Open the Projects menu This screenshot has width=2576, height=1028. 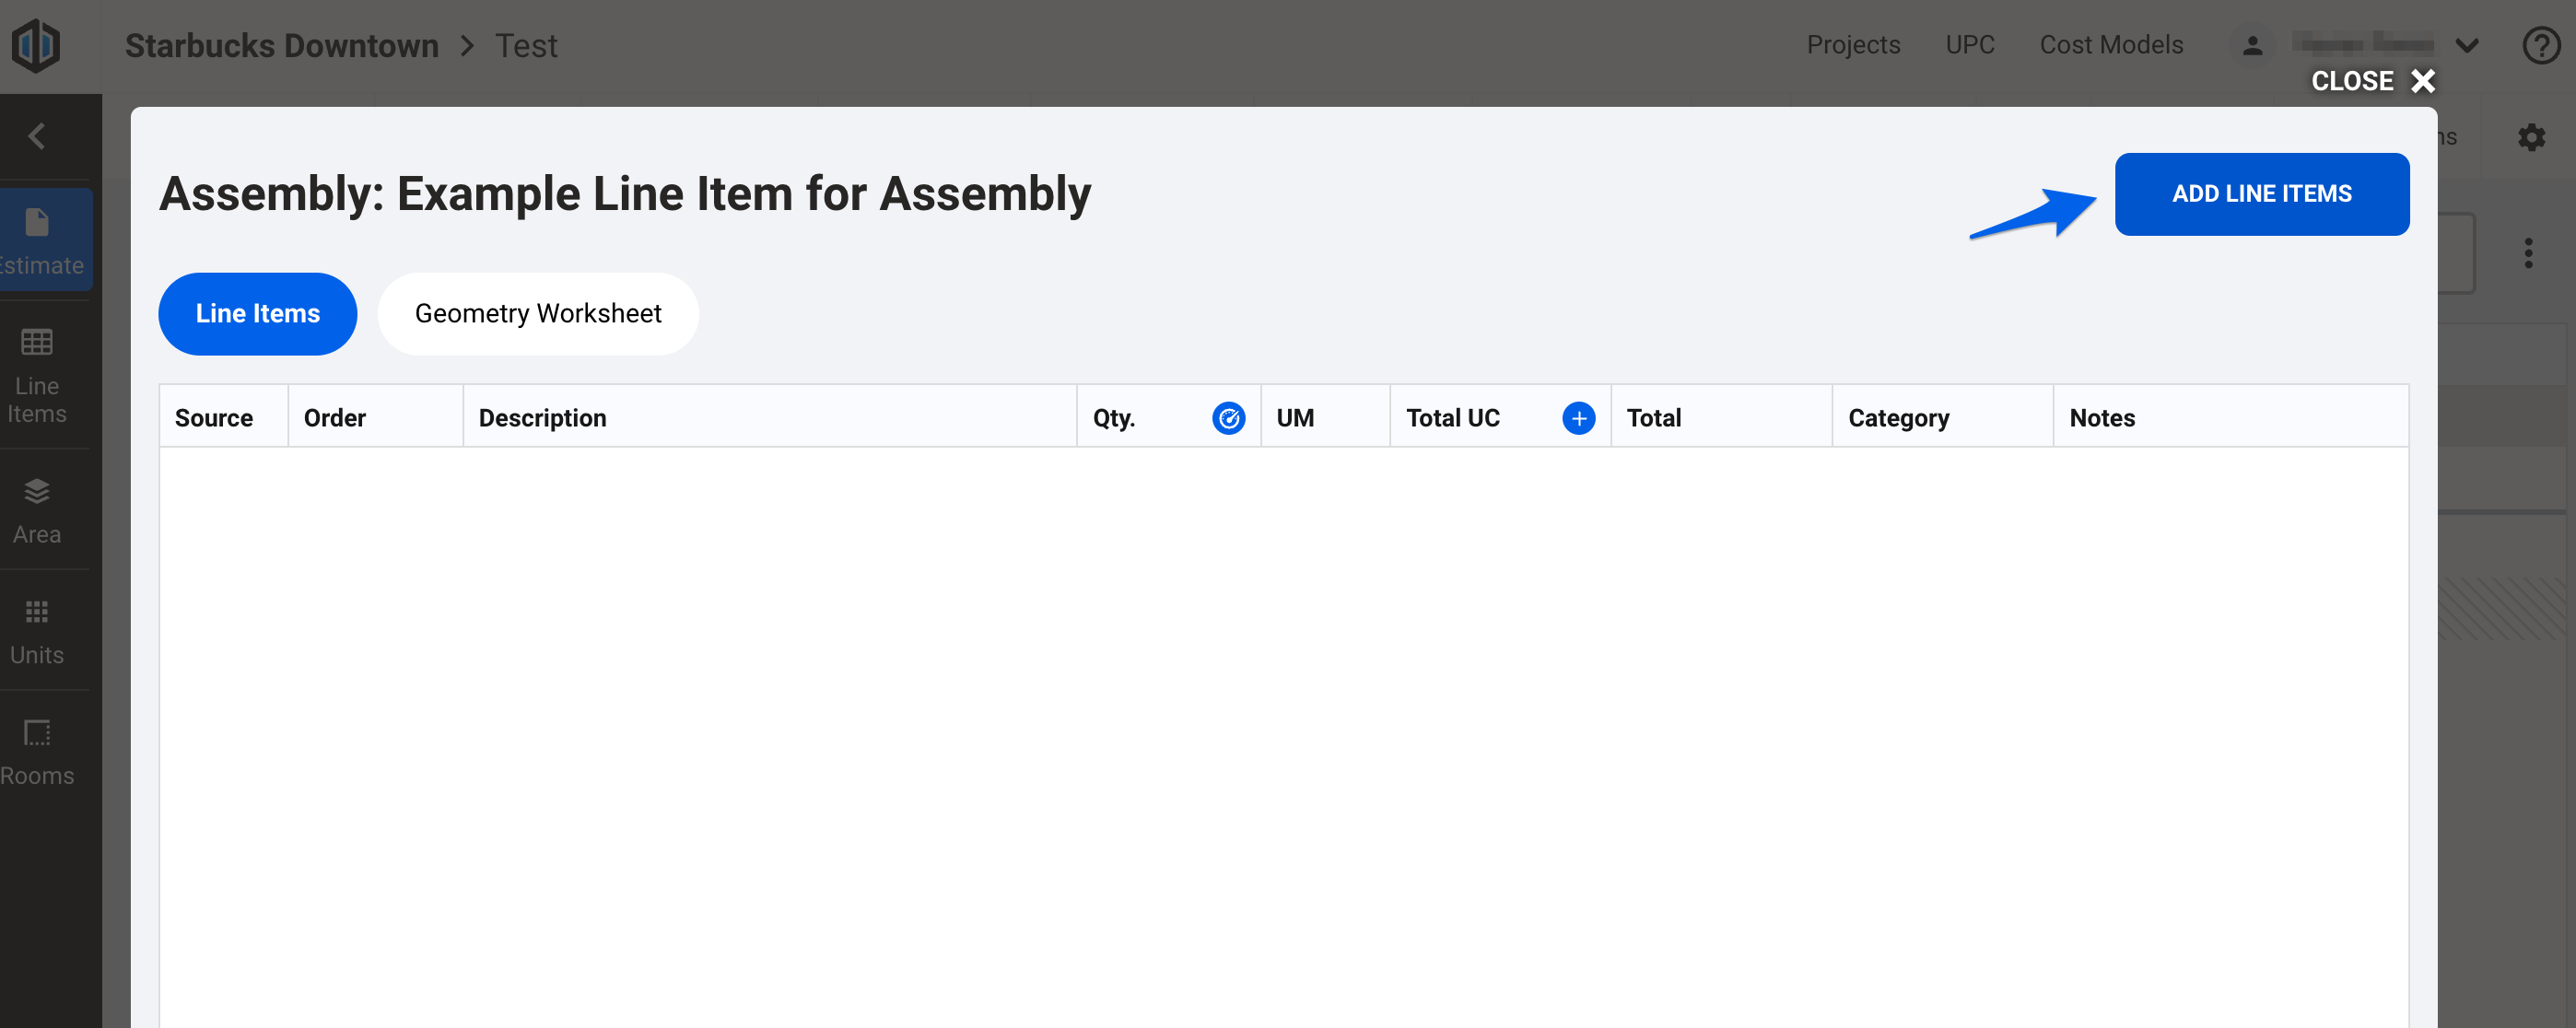pyautogui.click(x=1853, y=44)
